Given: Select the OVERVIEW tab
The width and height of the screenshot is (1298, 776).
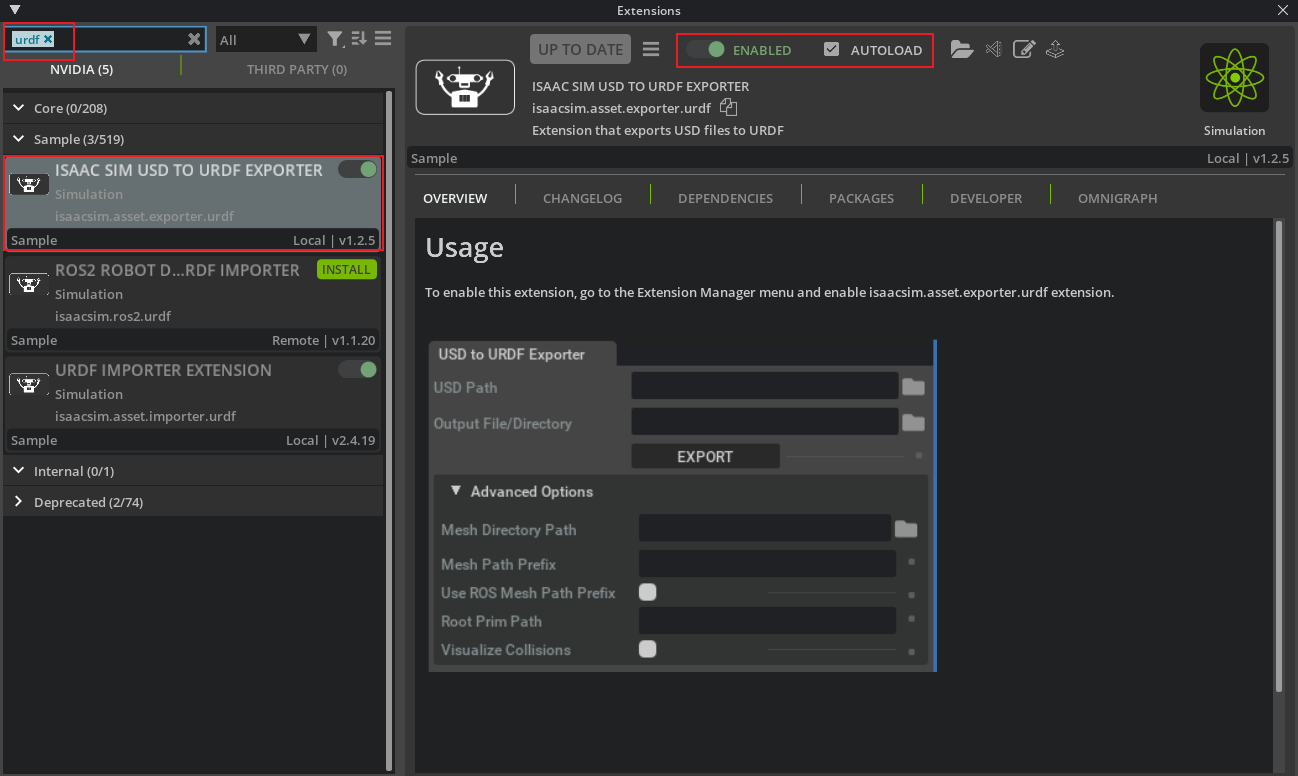Looking at the screenshot, I should [x=455, y=198].
